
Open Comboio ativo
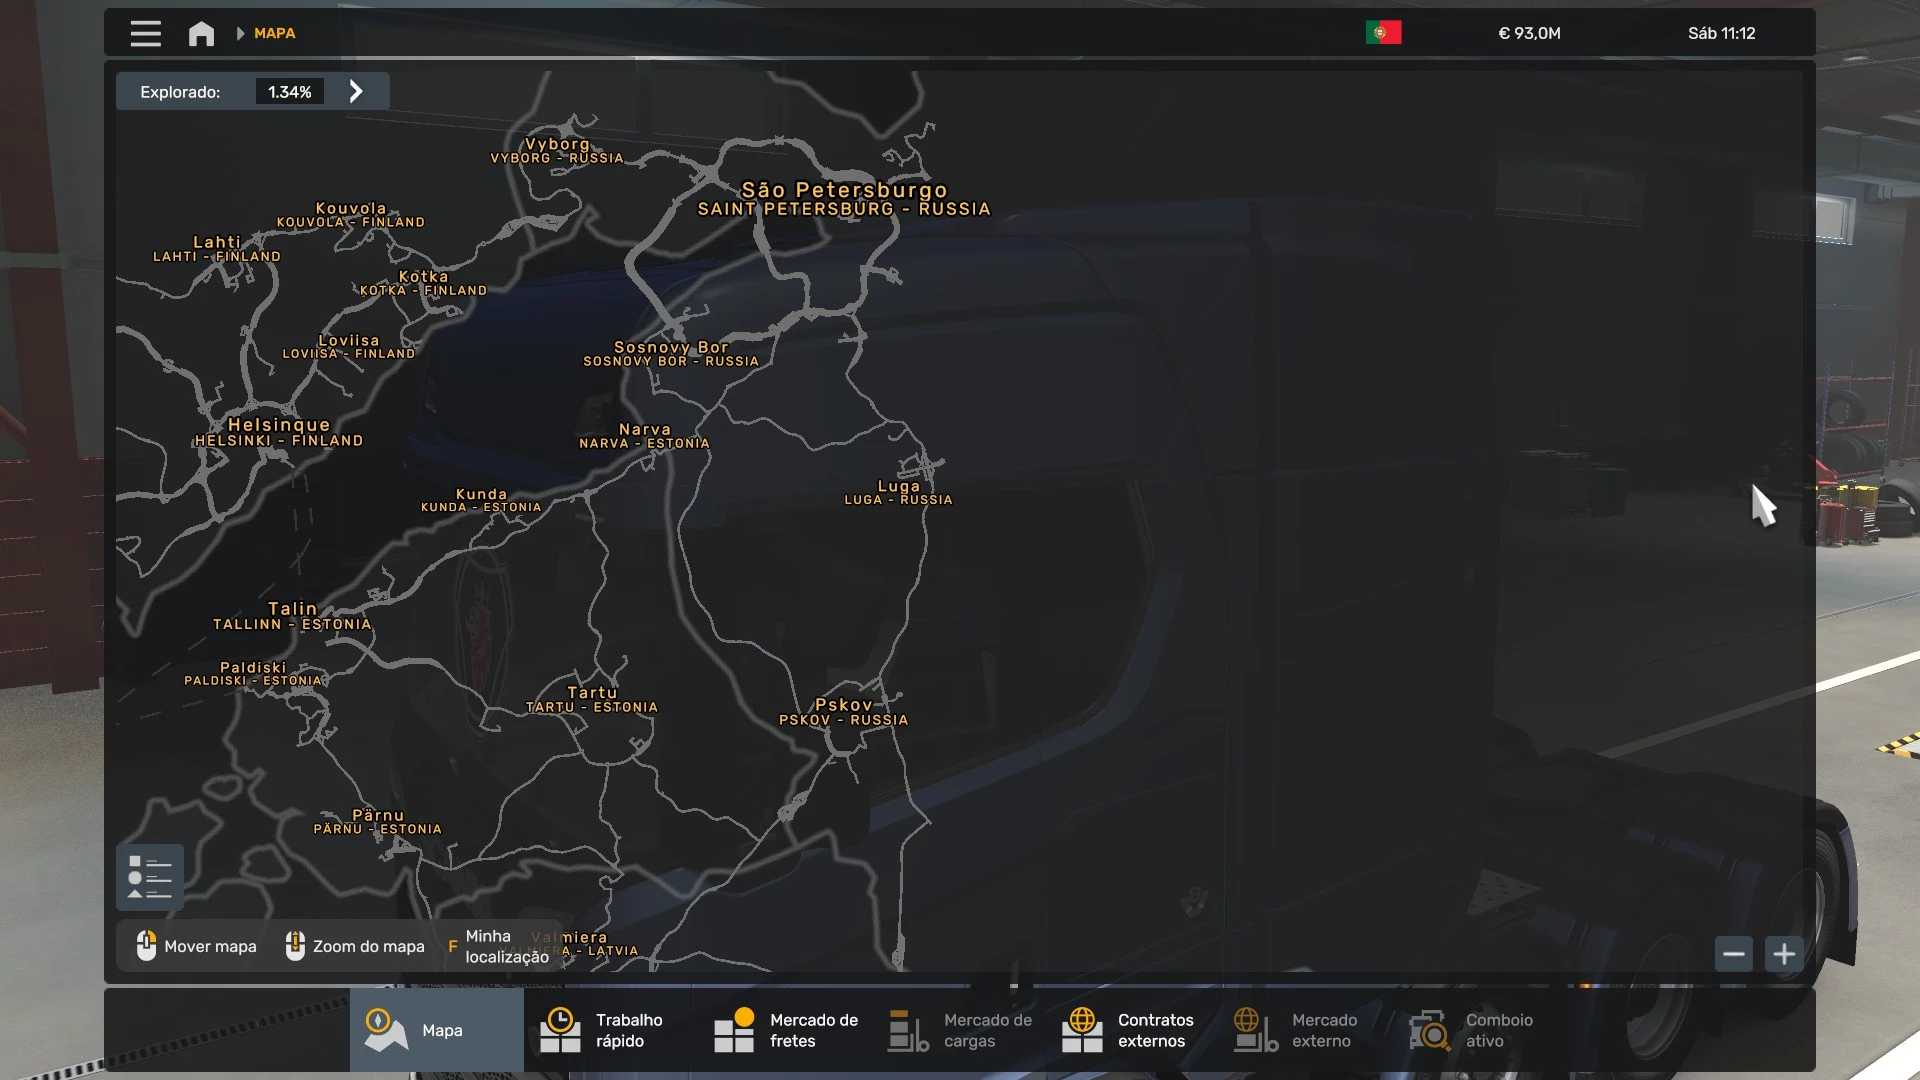click(1480, 1030)
